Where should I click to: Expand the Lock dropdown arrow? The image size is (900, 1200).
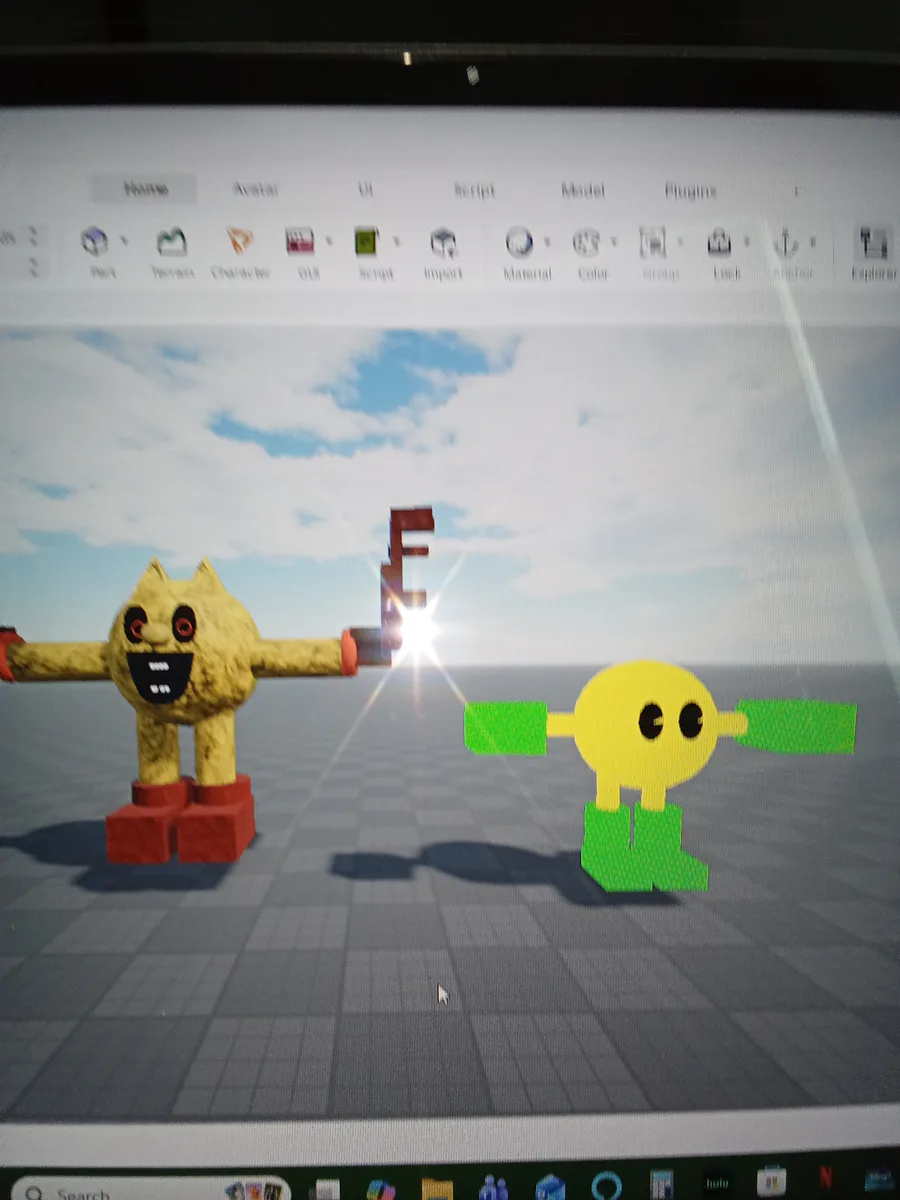pyautogui.click(x=747, y=242)
